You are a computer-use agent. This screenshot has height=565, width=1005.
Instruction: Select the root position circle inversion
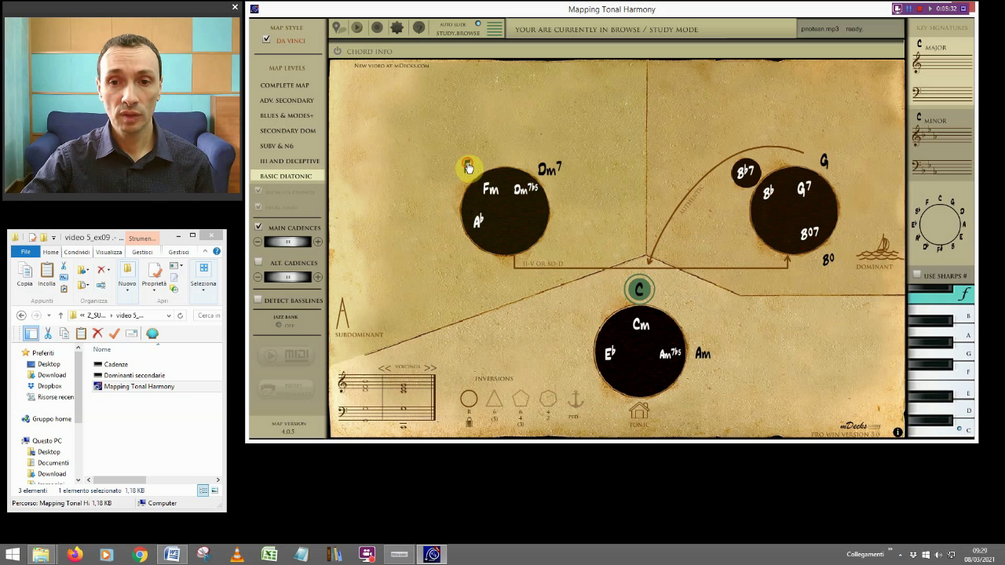(x=469, y=399)
